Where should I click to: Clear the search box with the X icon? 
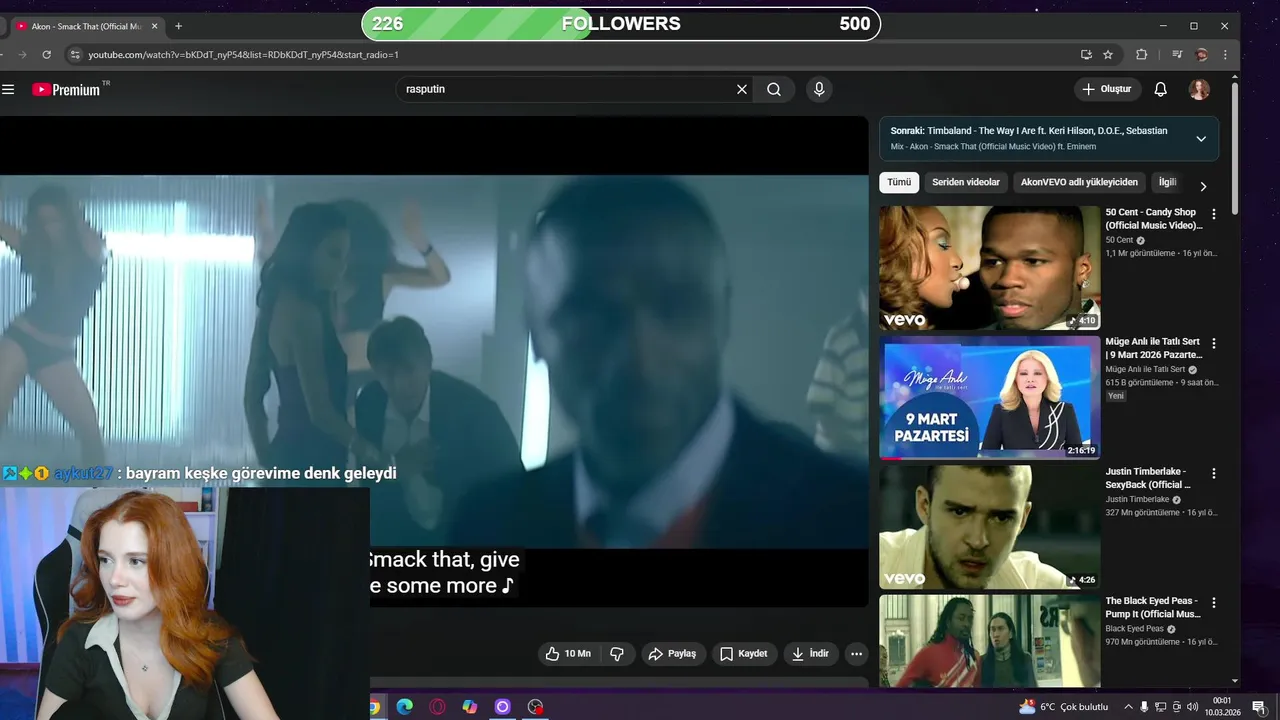click(x=742, y=89)
